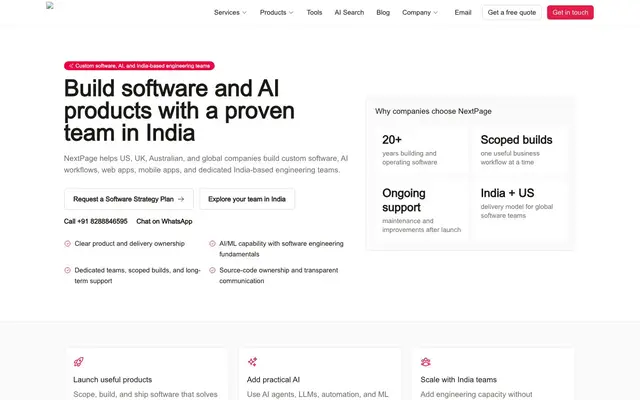Click the Launch useful products card title
Screen dimensions: 640x400
pos(113,380)
